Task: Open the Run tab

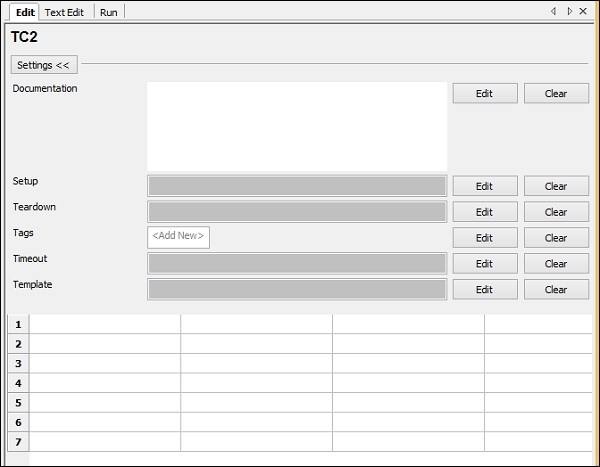Action: (x=109, y=11)
